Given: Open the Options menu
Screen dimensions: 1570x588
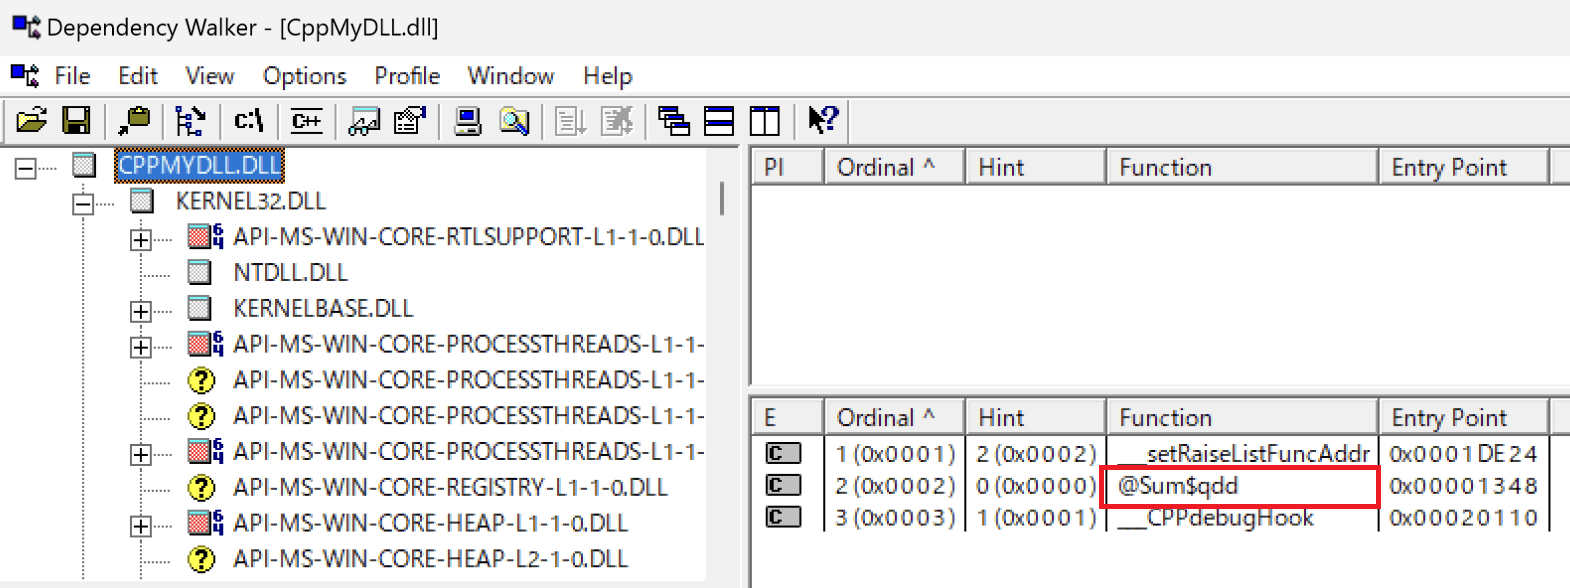Looking at the screenshot, I should tap(305, 76).
